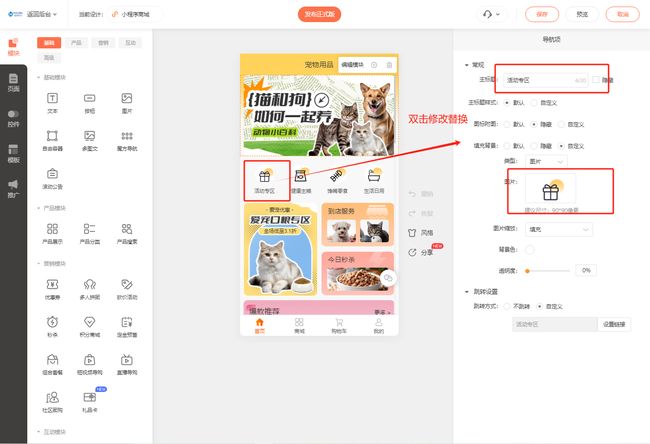Expand the 互动模块 group

[x=39, y=432]
